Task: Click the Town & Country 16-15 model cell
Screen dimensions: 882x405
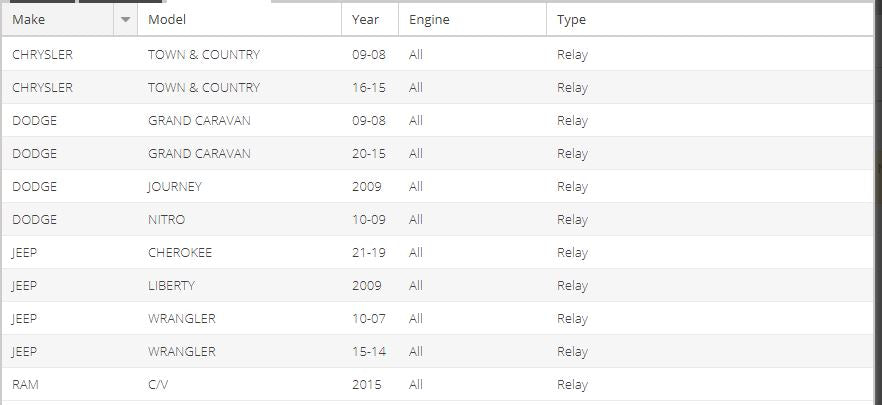Action: coord(204,88)
